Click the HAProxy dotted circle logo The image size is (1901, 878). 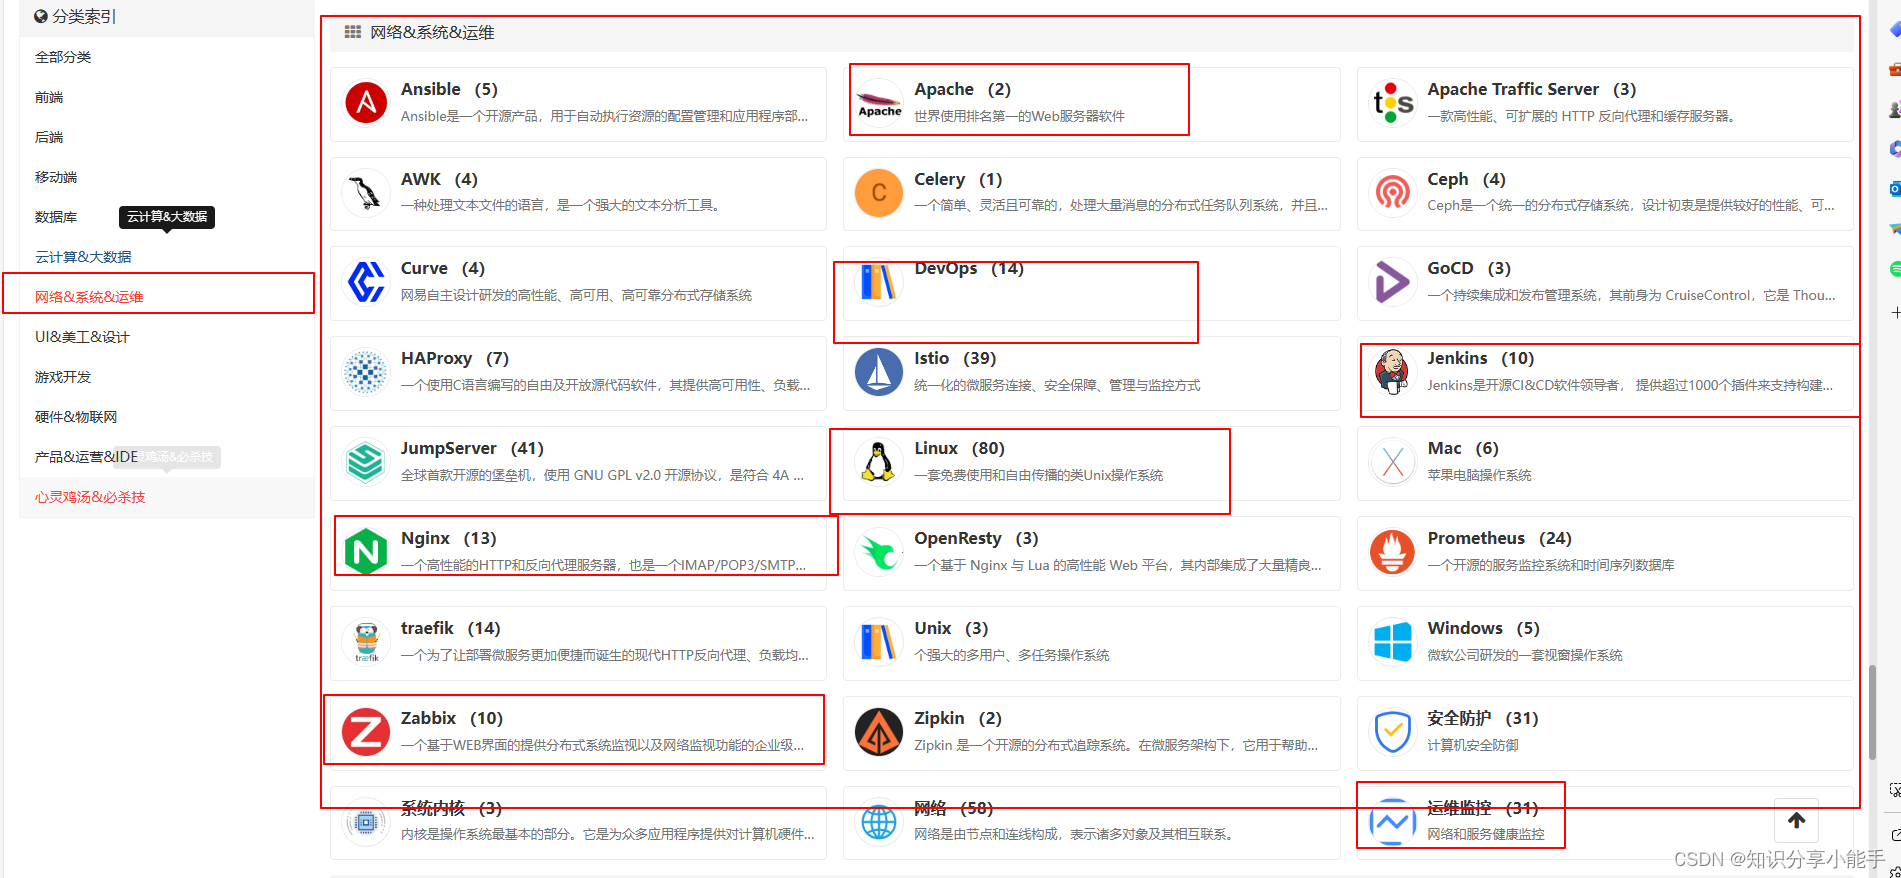pyautogui.click(x=366, y=372)
